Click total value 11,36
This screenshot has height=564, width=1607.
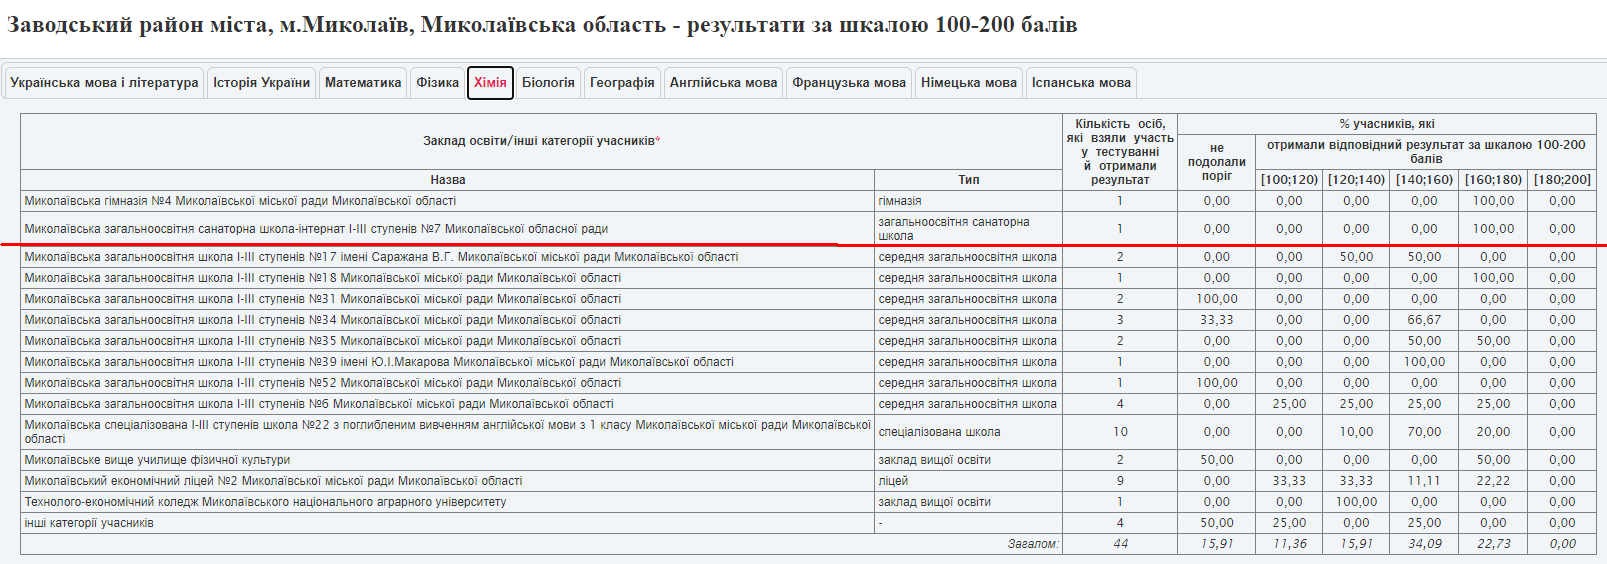[1289, 544]
